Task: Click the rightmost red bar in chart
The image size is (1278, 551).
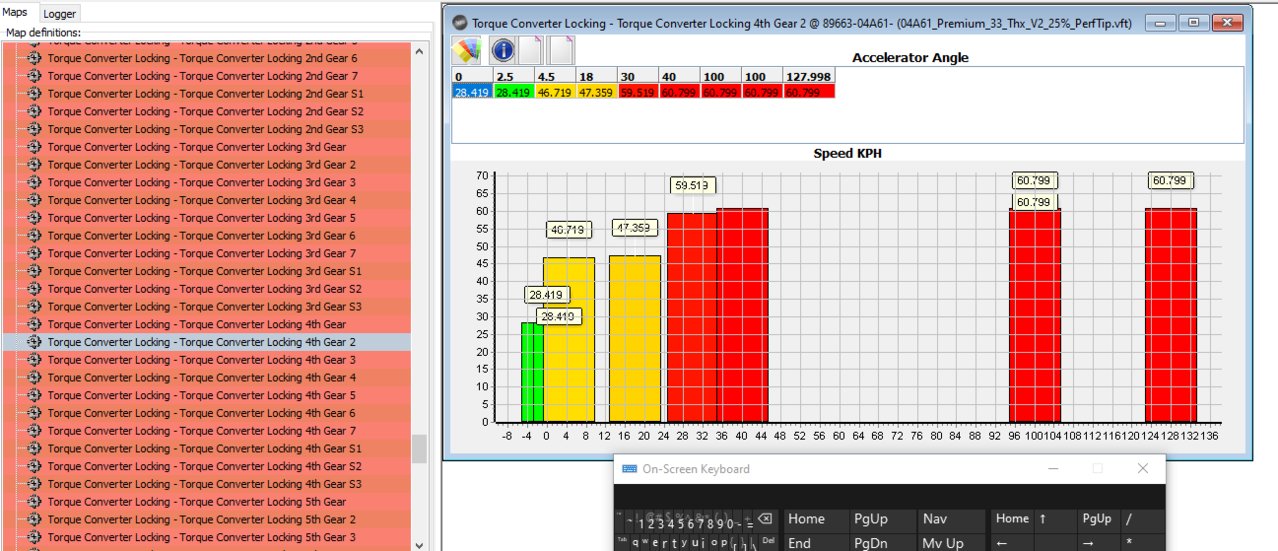Action: [1170, 315]
